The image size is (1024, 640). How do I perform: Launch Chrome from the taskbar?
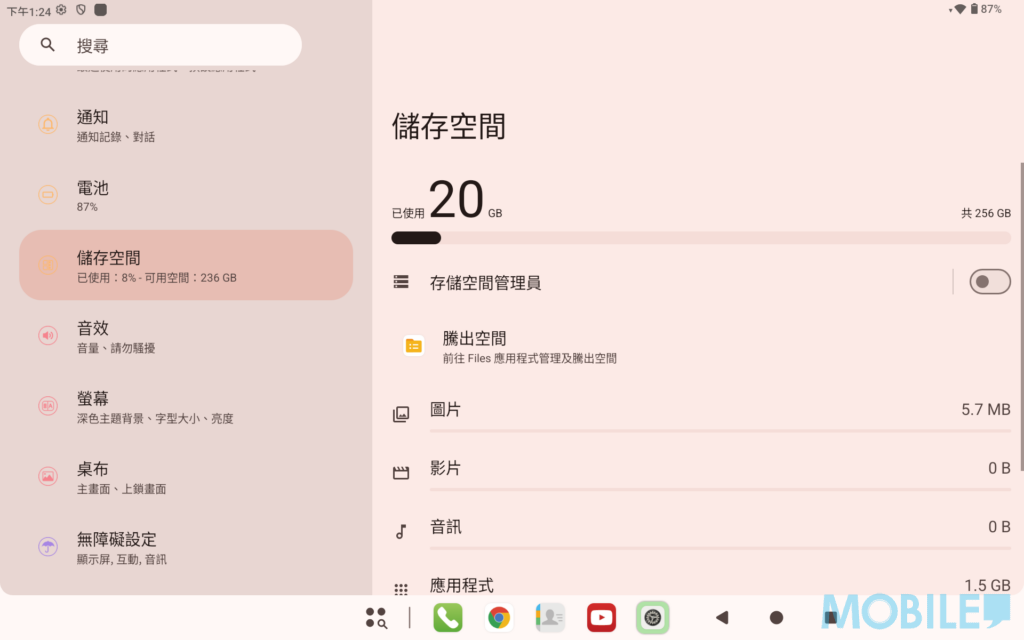click(x=499, y=617)
